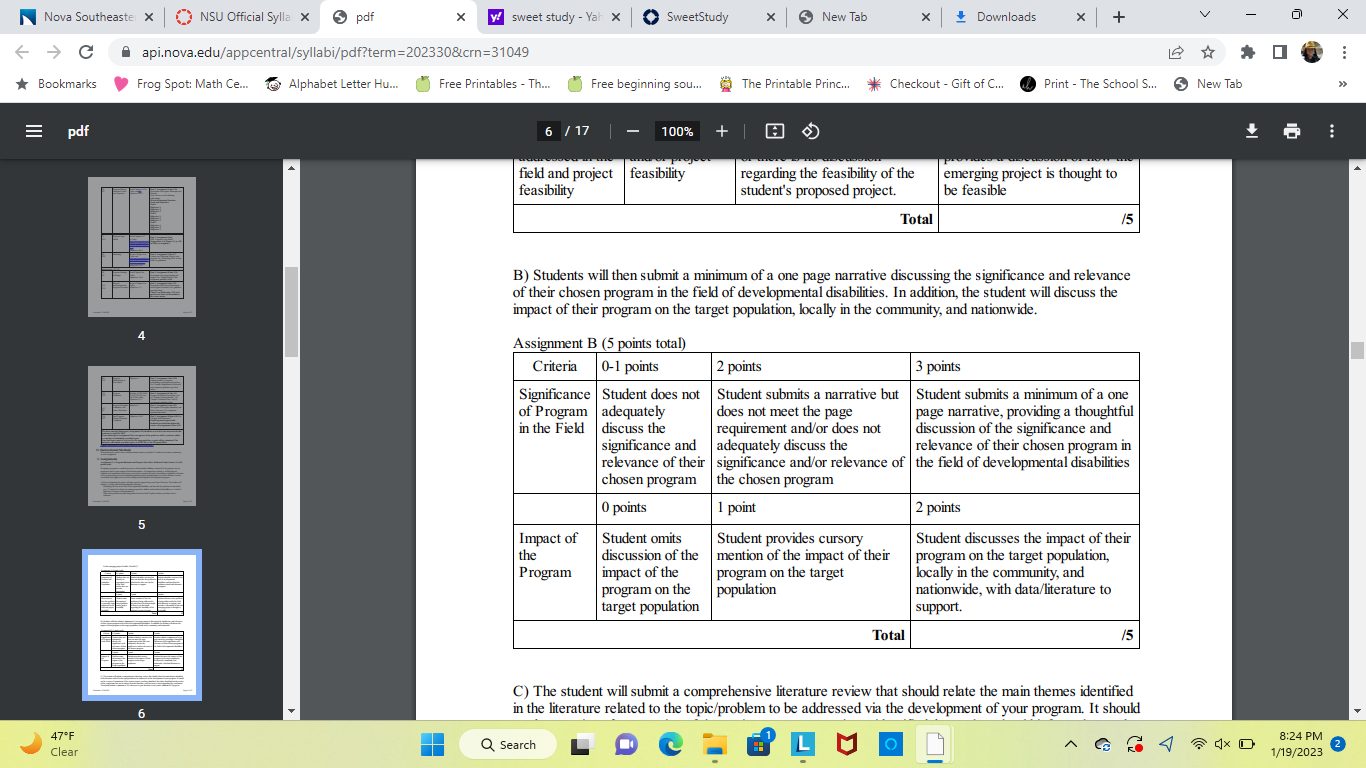Open tab search dropdown arrow
This screenshot has height=768, width=1366.
point(1204,16)
